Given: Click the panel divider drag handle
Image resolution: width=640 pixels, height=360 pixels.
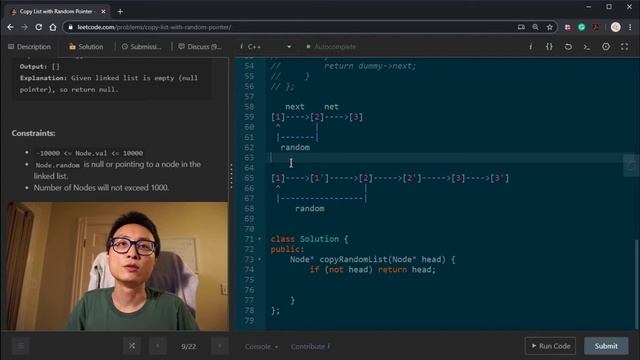Looking at the screenshot, I should click(231, 176).
